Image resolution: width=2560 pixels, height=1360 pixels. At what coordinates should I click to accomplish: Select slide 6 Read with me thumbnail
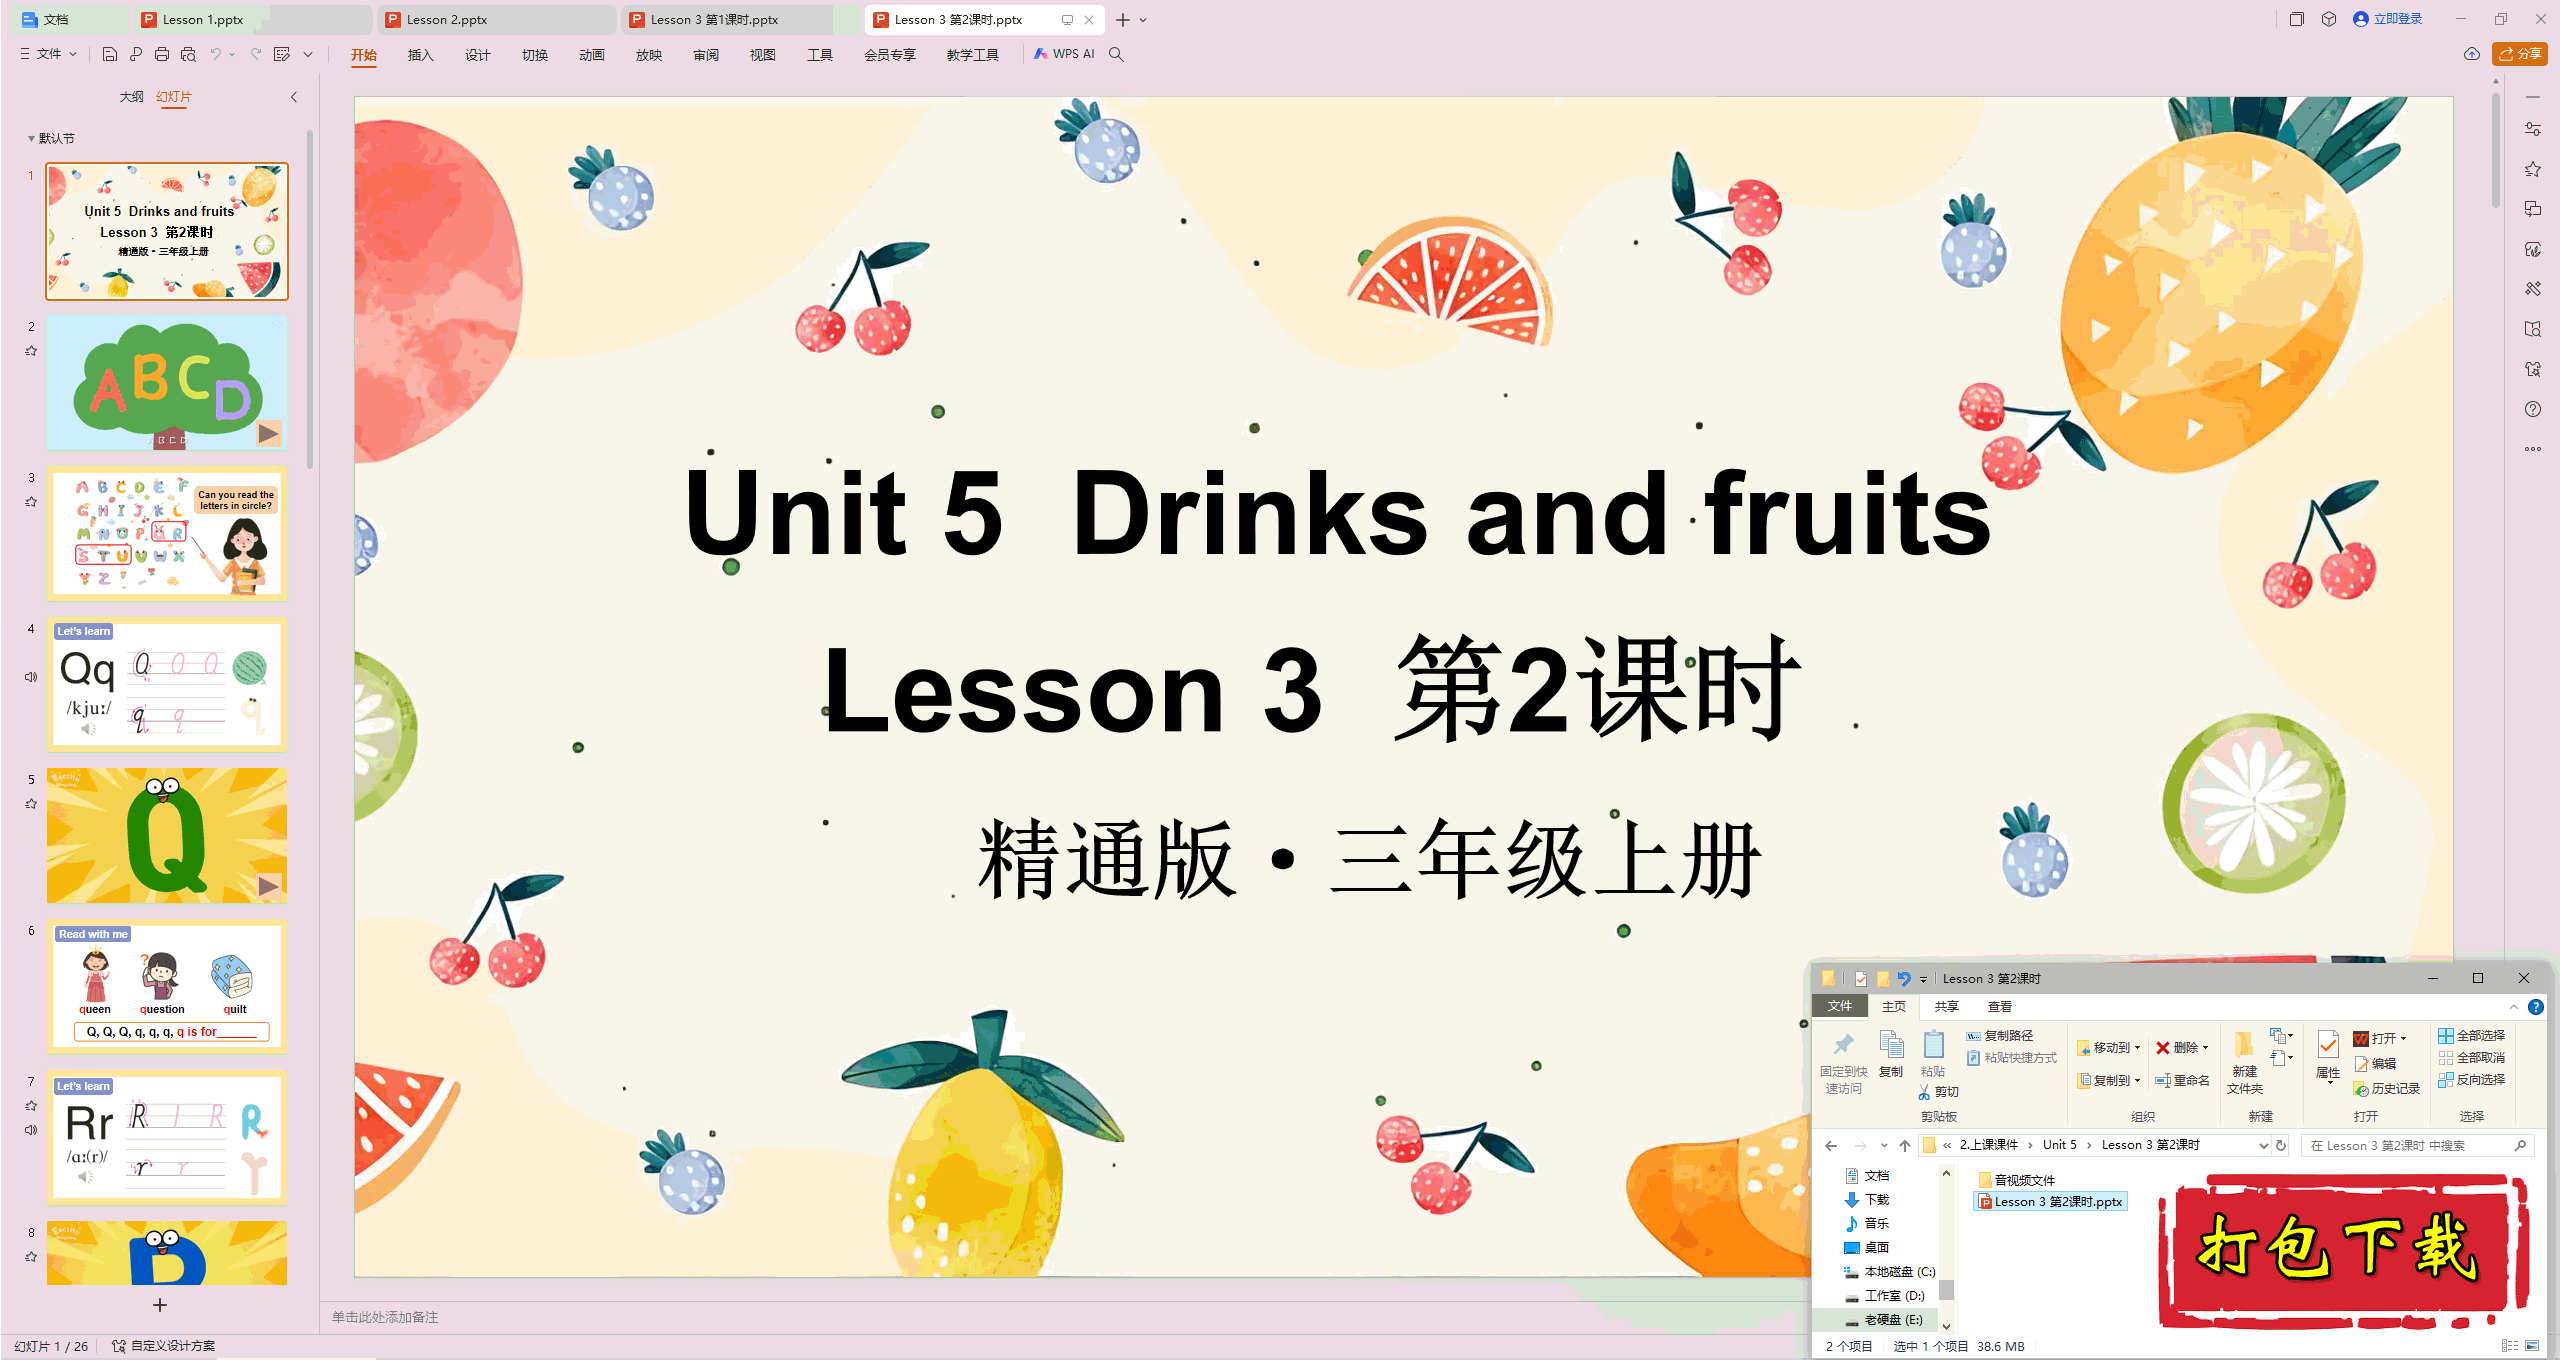167,987
